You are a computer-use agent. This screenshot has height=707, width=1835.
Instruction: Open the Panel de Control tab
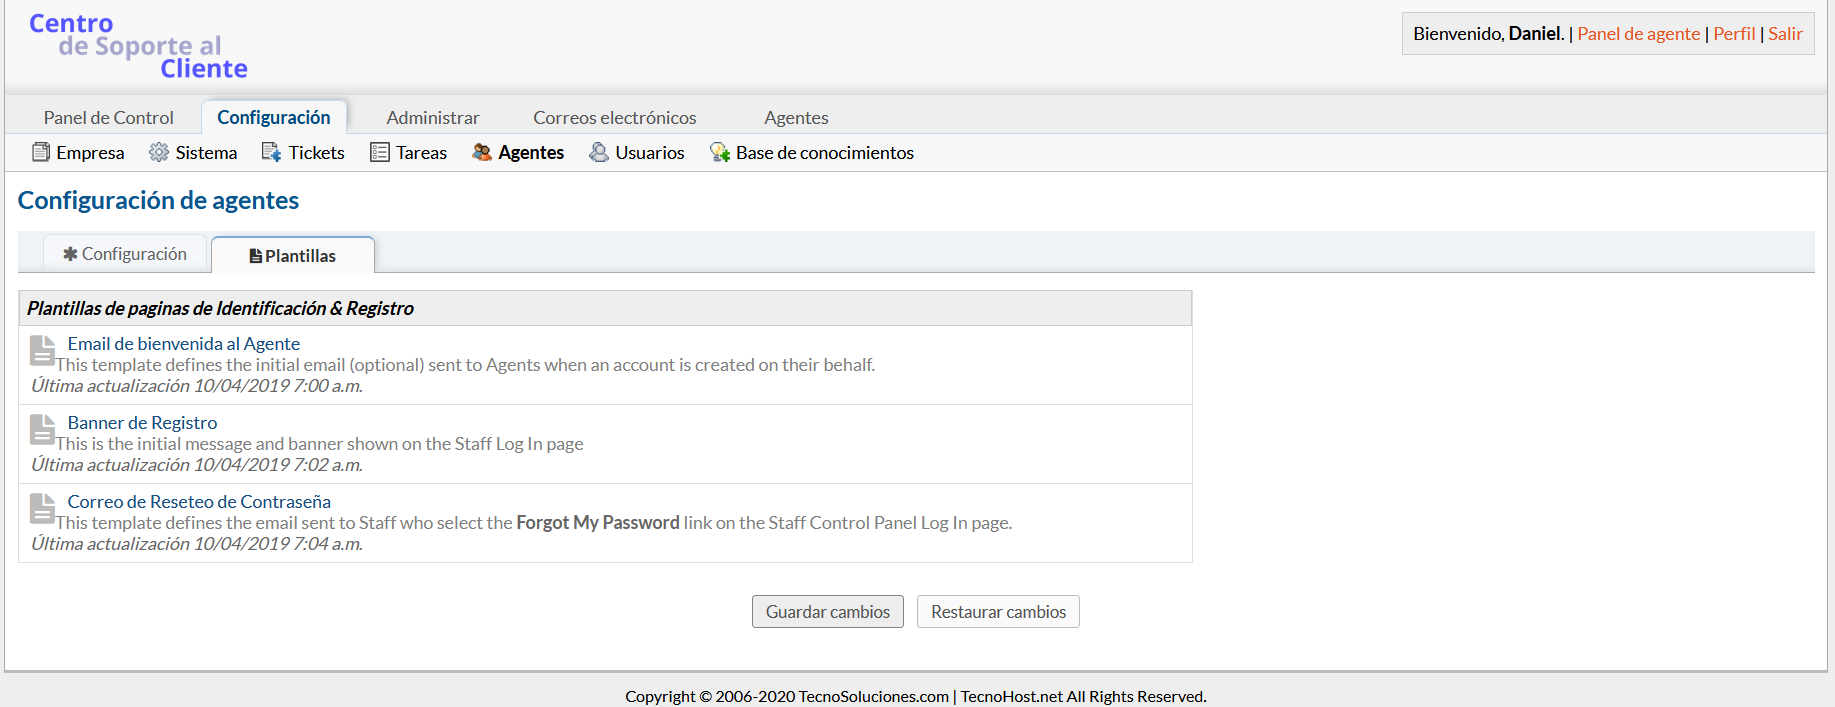coord(108,117)
